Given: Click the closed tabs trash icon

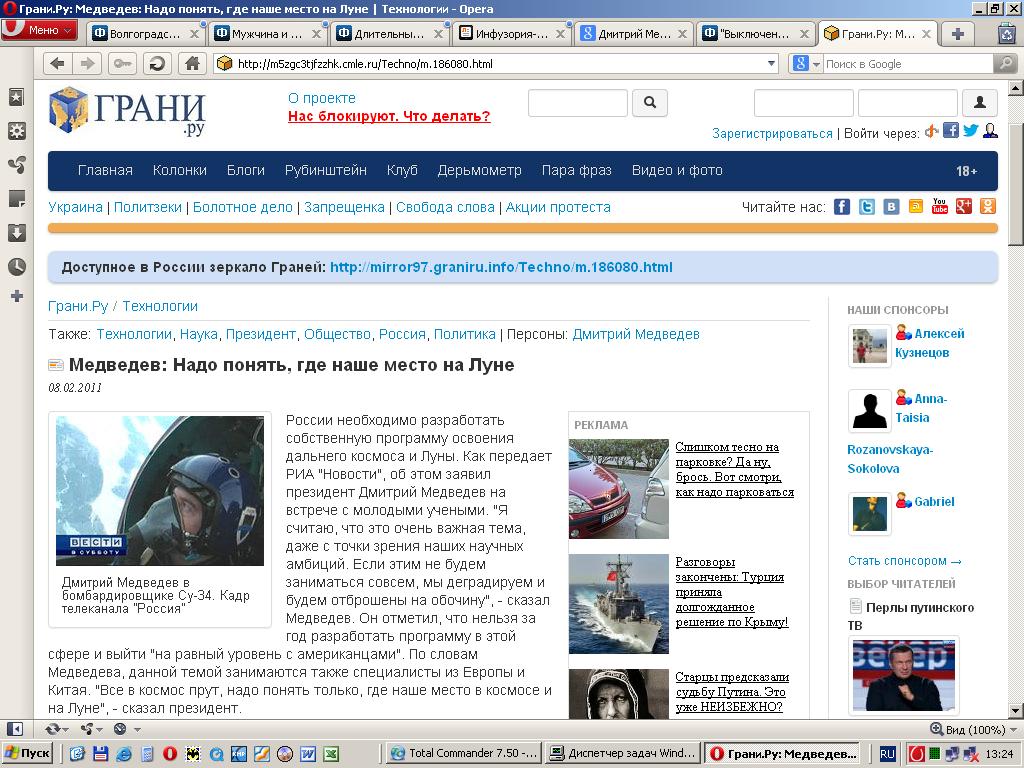Looking at the screenshot, I should pyautogui.click(x=1006, y=33).
